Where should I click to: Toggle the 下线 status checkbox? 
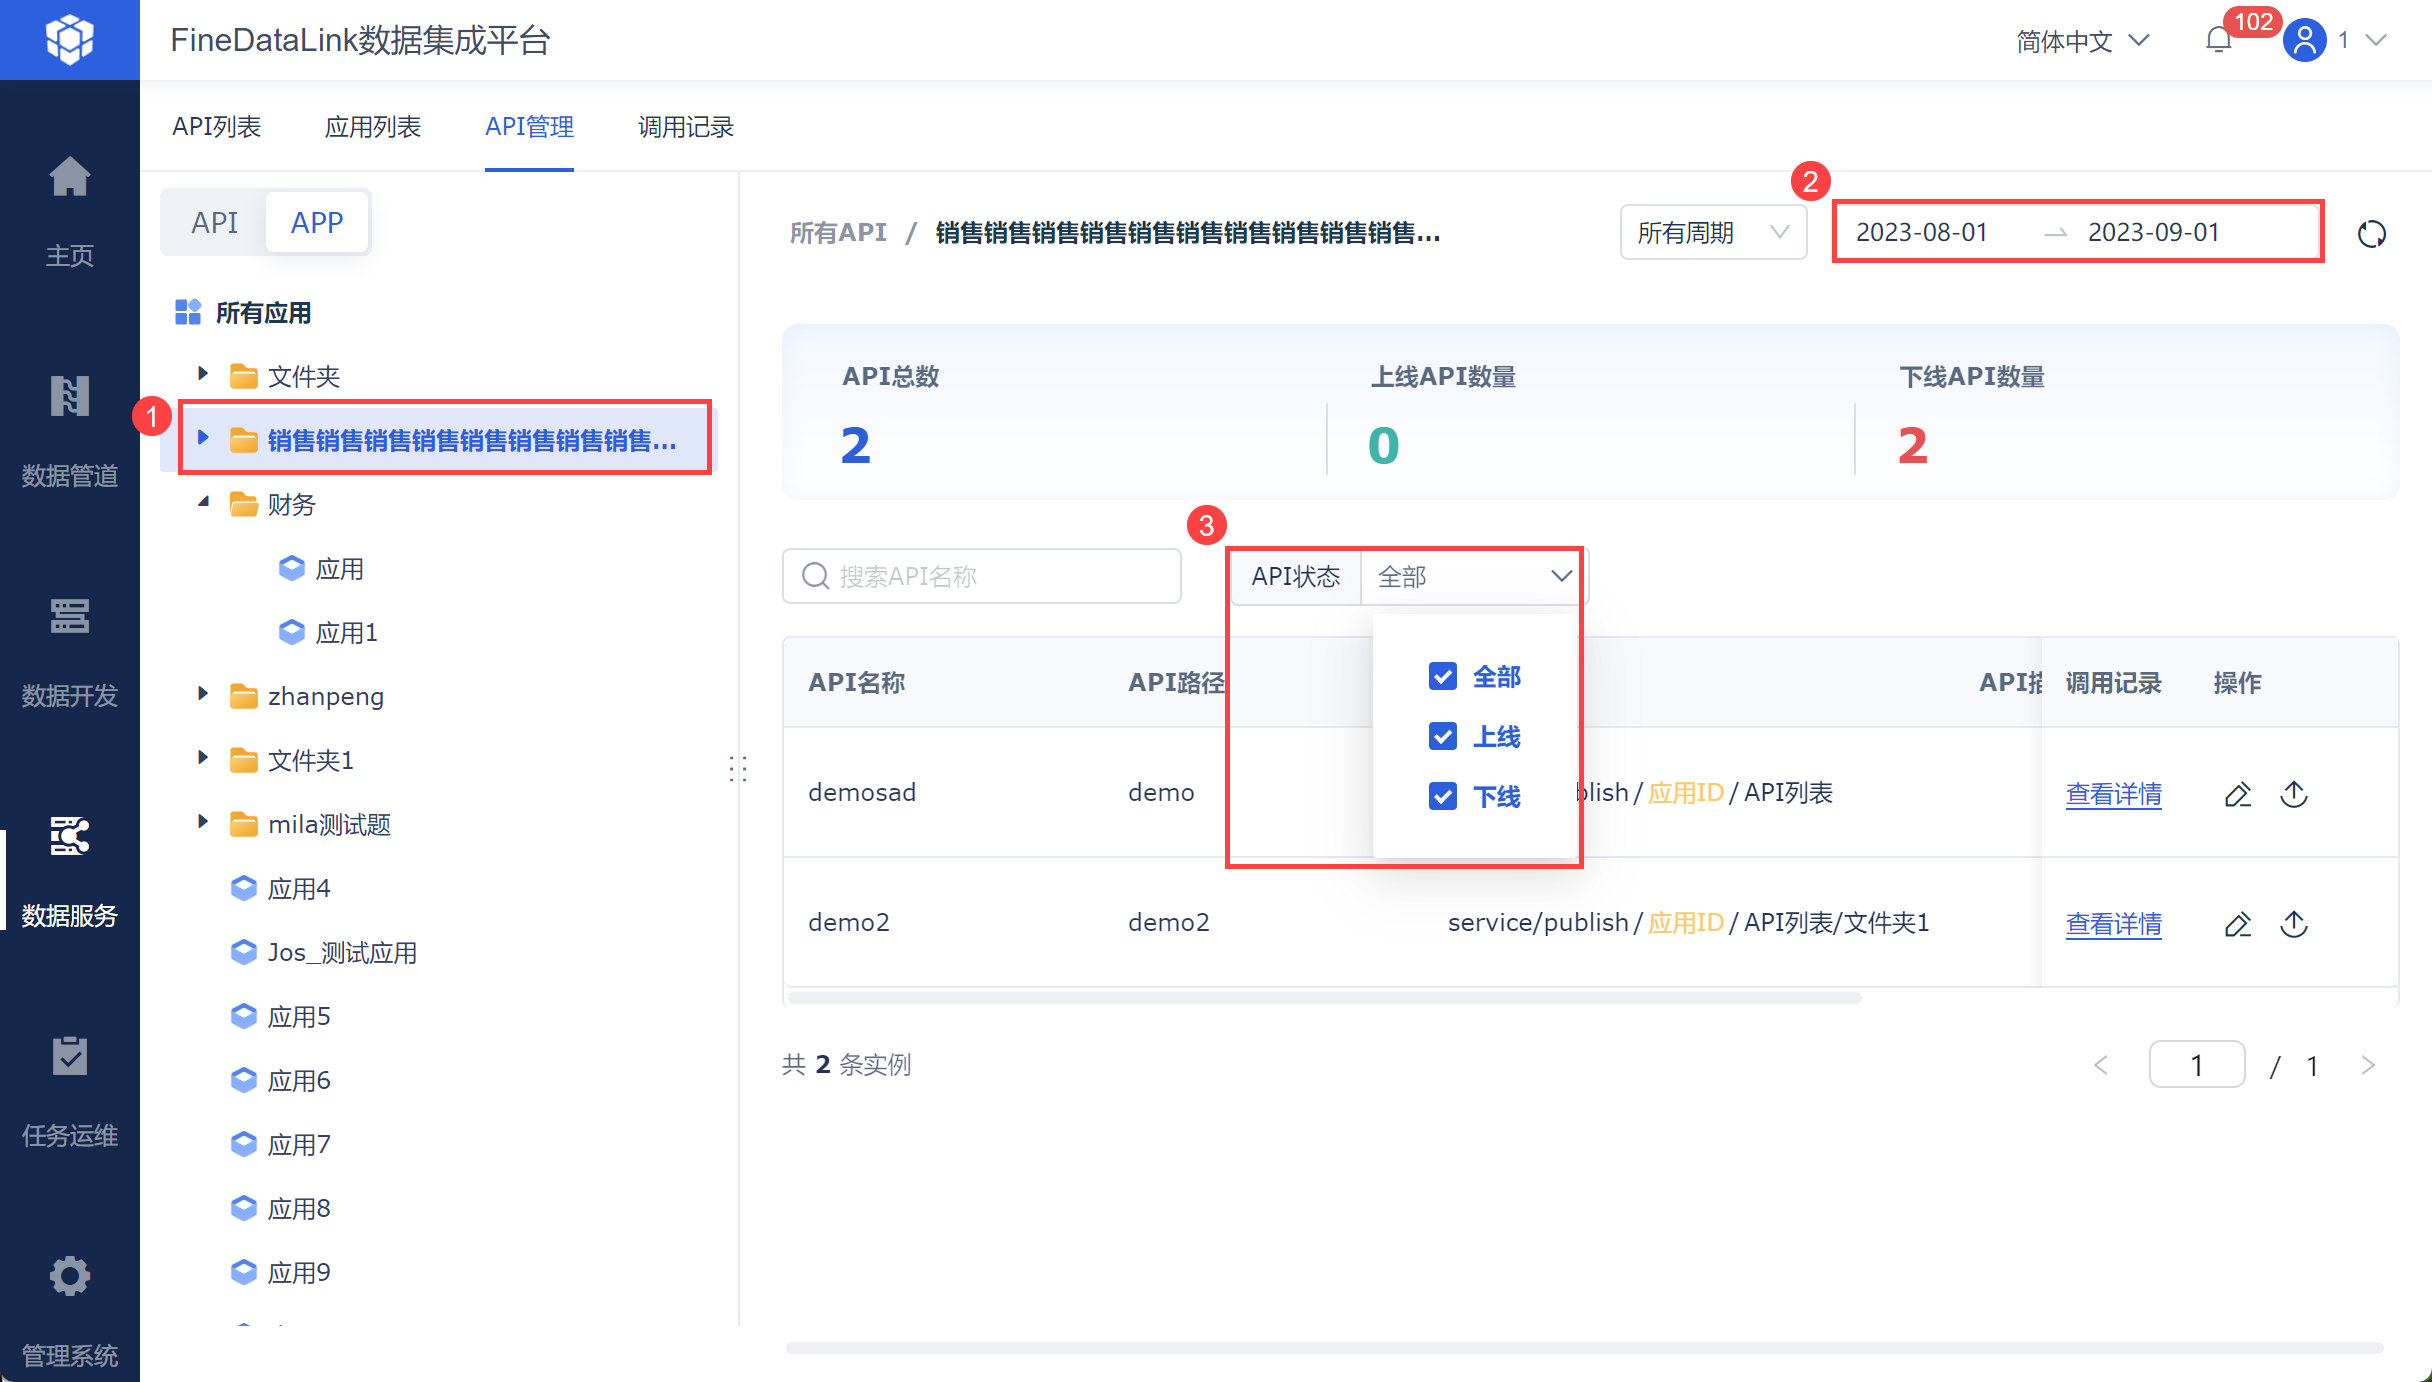1442,797
